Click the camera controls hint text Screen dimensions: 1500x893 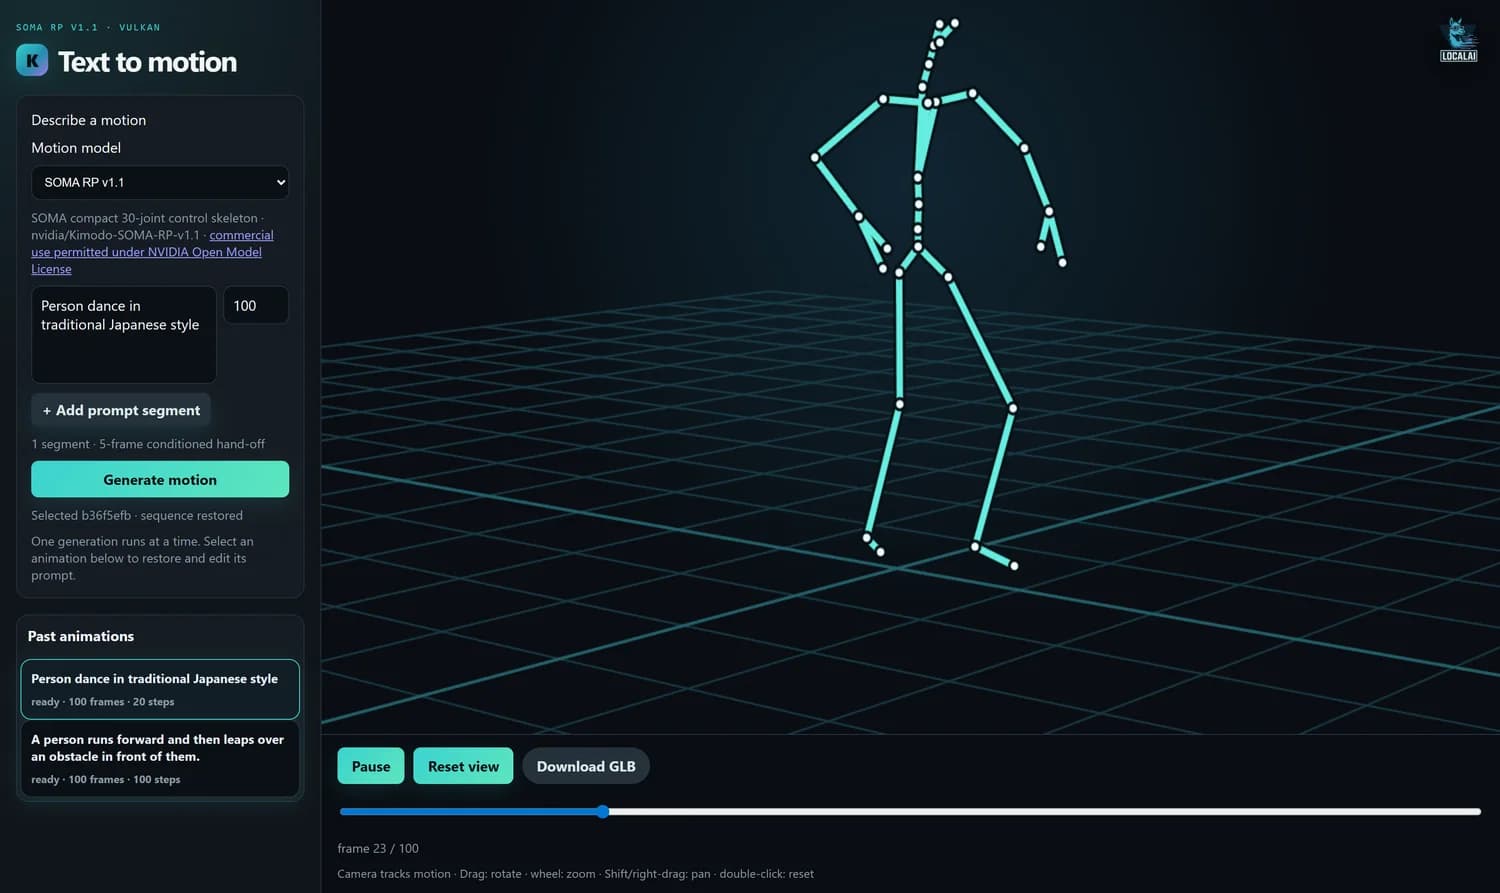tap(576, 874)
